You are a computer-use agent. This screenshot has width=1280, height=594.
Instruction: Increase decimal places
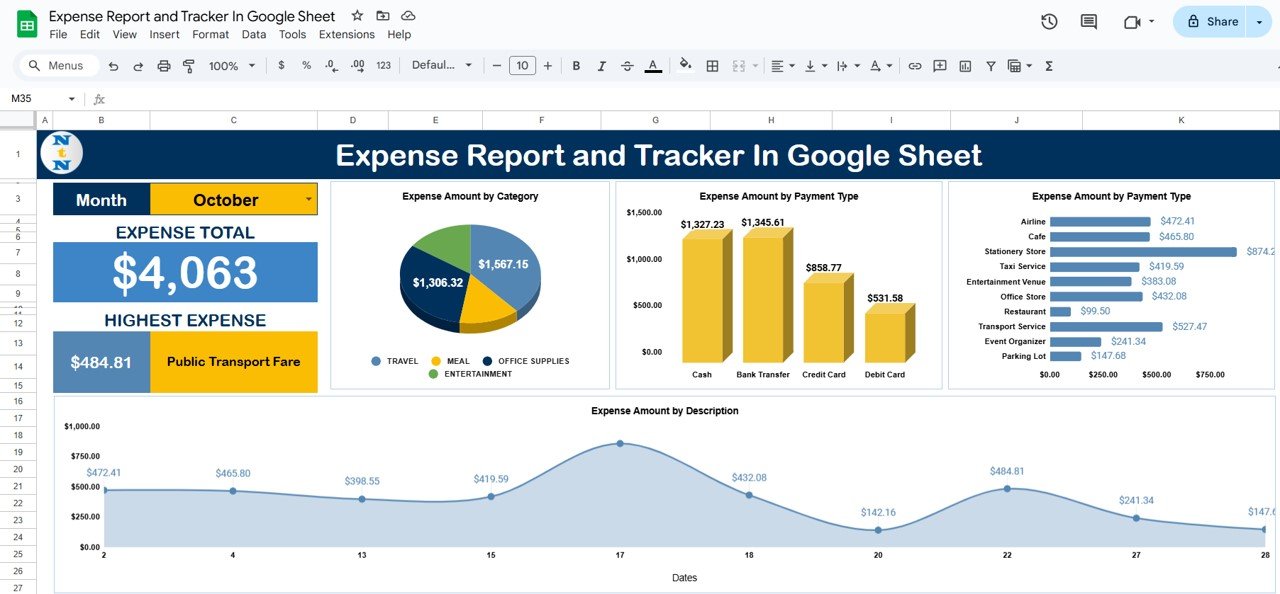[x=358, y=66]
